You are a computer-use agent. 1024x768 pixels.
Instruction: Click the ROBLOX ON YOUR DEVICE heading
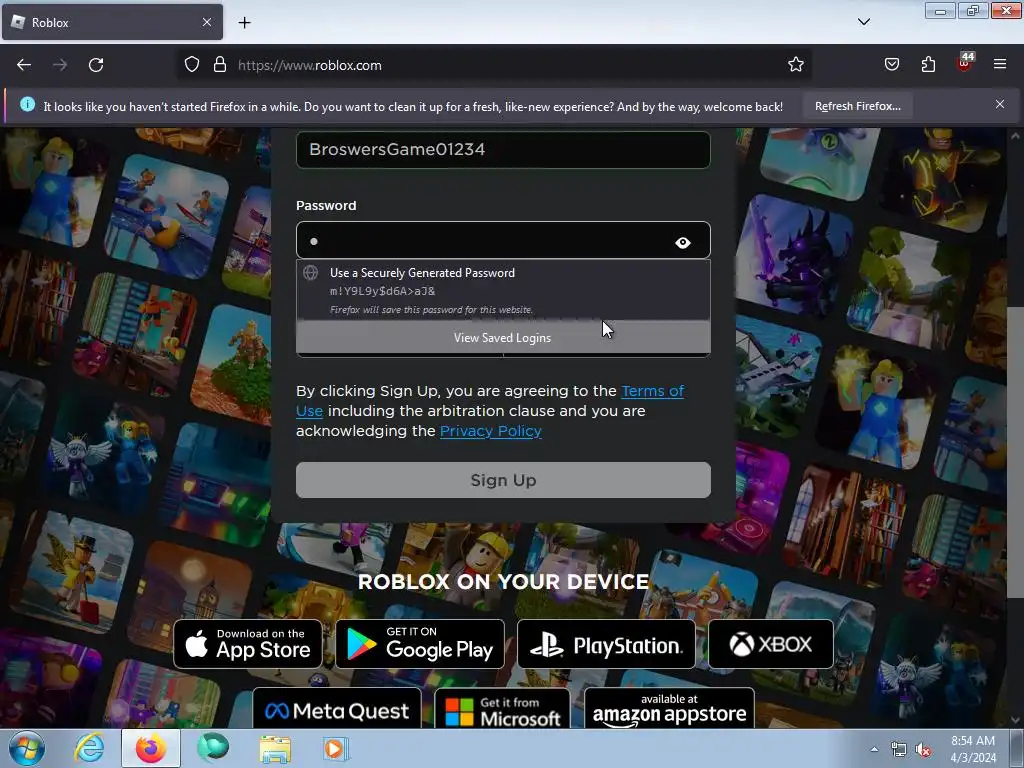click(504, 581)
